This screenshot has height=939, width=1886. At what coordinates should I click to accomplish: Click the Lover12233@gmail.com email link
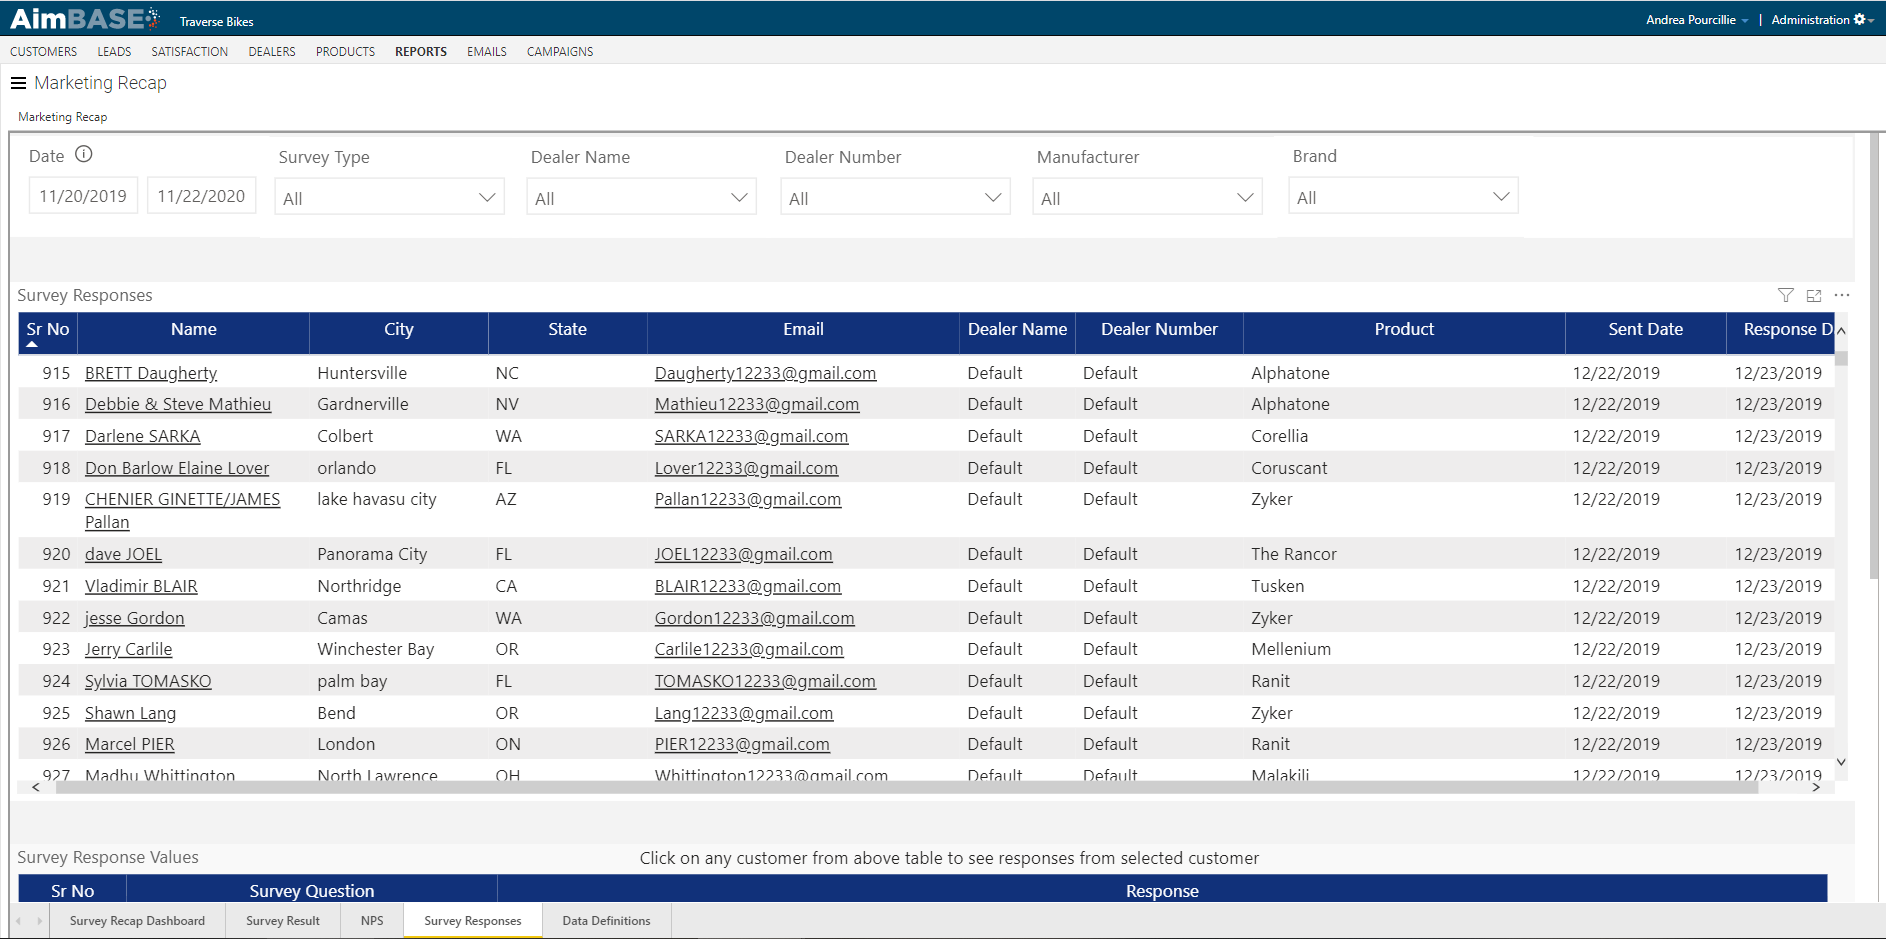(746, 467)
